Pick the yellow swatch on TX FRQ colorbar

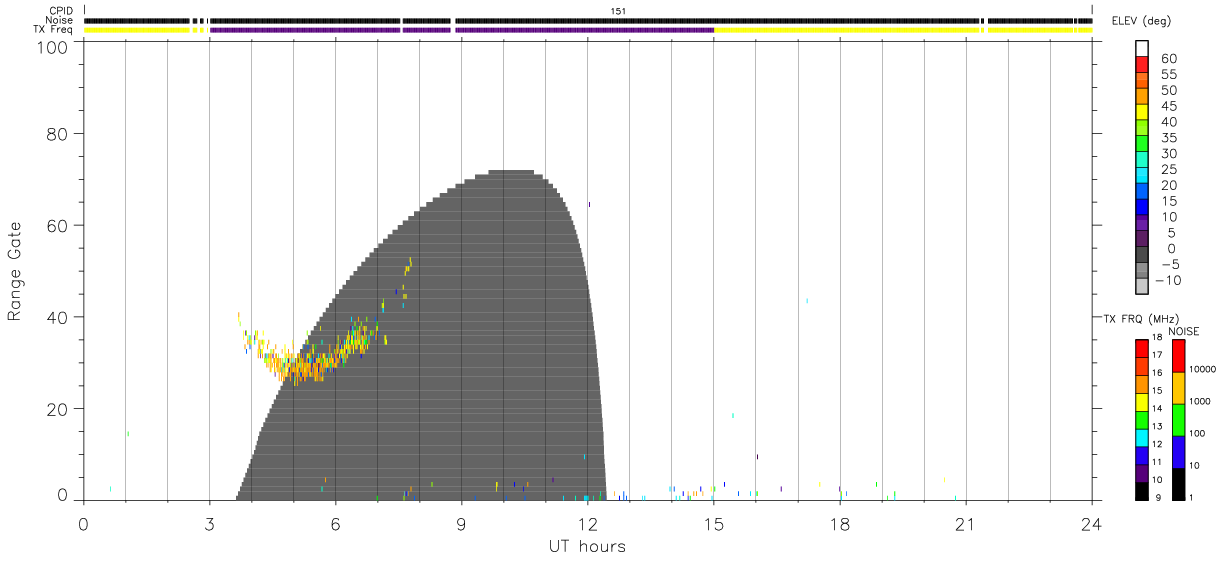1141,403
